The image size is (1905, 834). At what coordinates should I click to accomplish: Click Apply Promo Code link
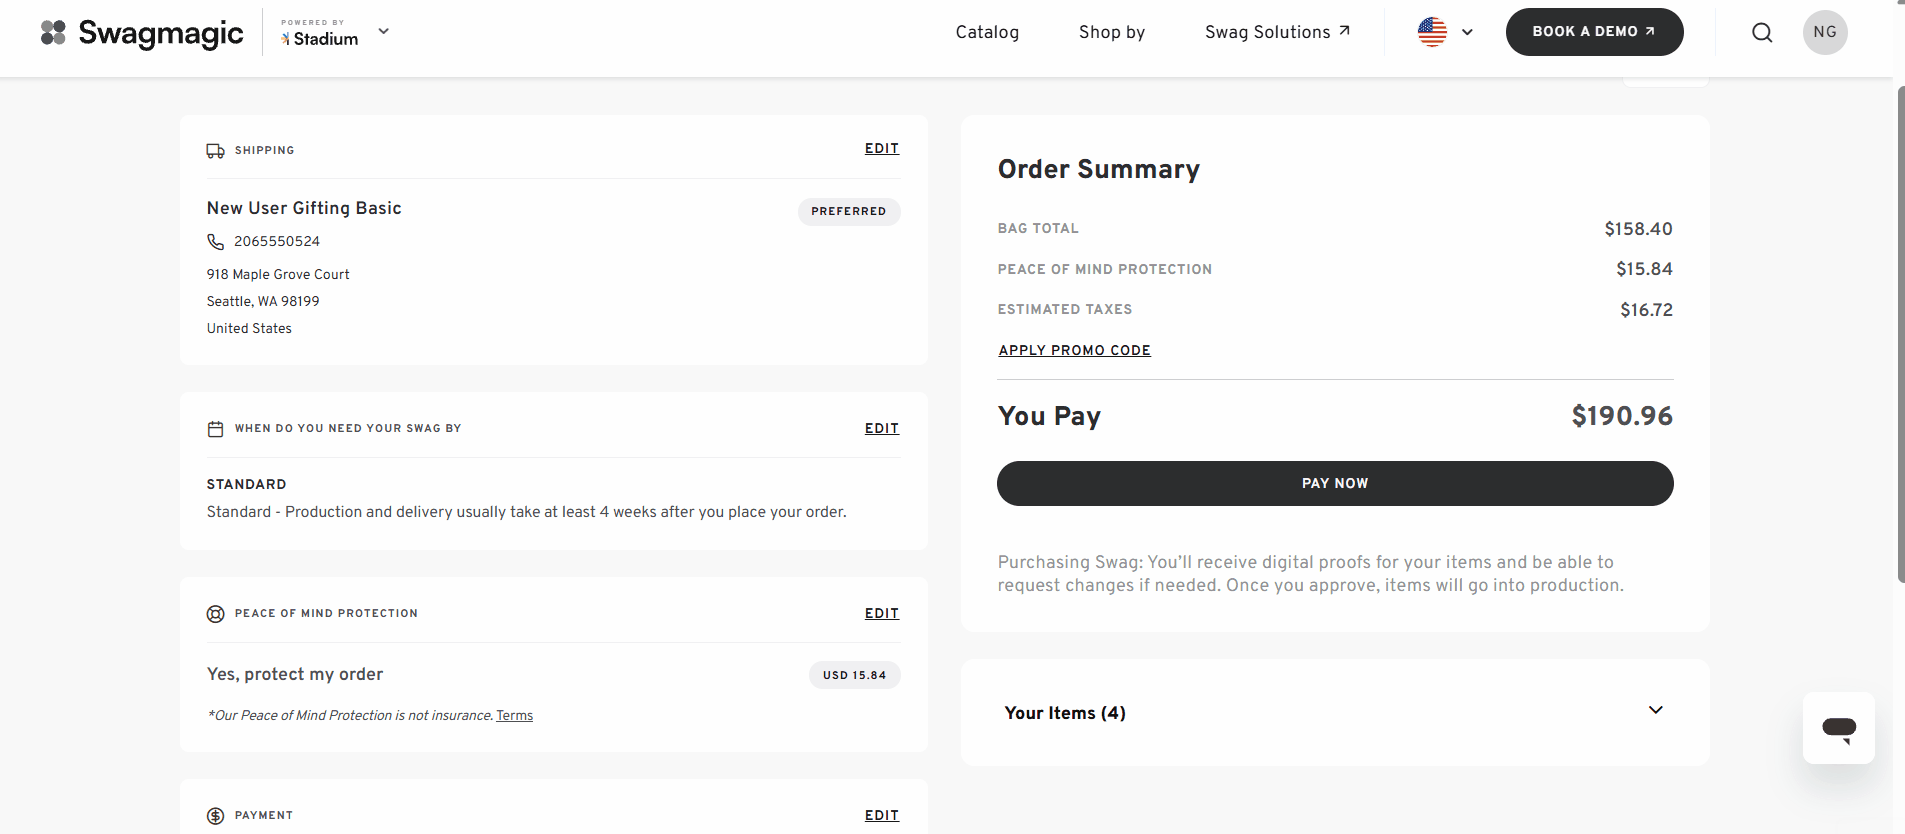coord(1074,350)
